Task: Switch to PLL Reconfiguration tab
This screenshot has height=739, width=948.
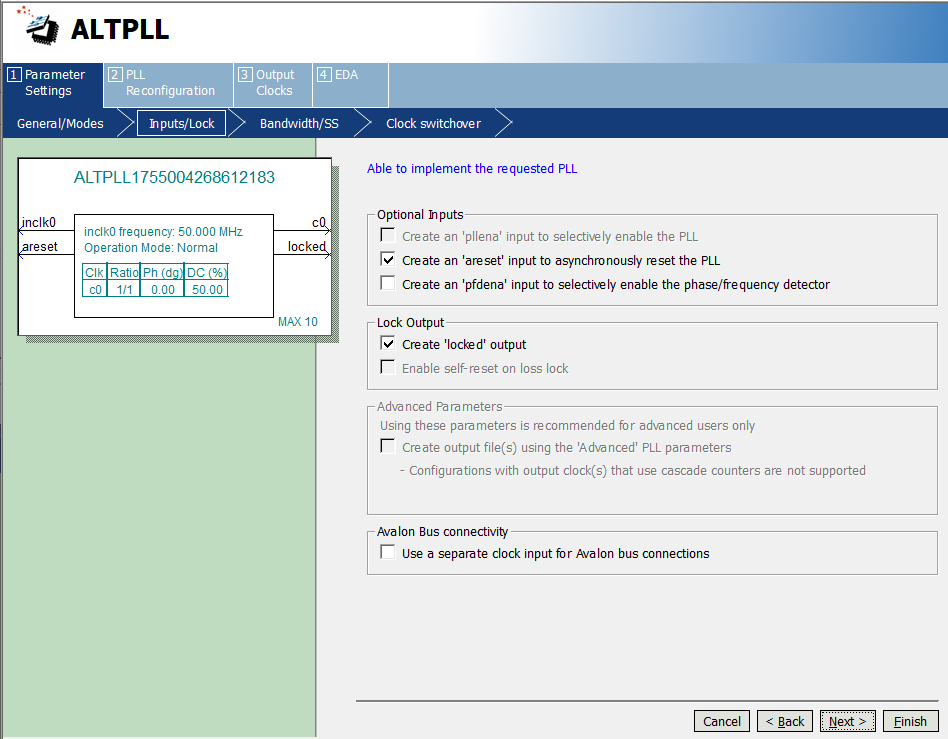Action: tap(168, 83)
